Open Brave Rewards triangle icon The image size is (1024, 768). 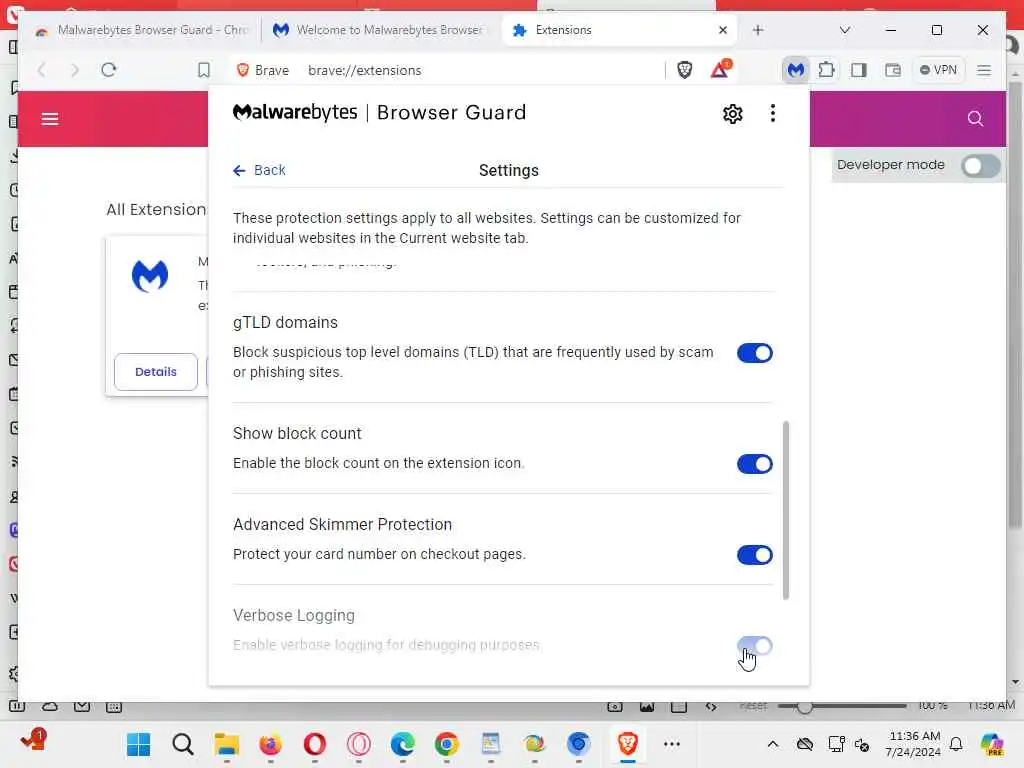click(720, 69)
